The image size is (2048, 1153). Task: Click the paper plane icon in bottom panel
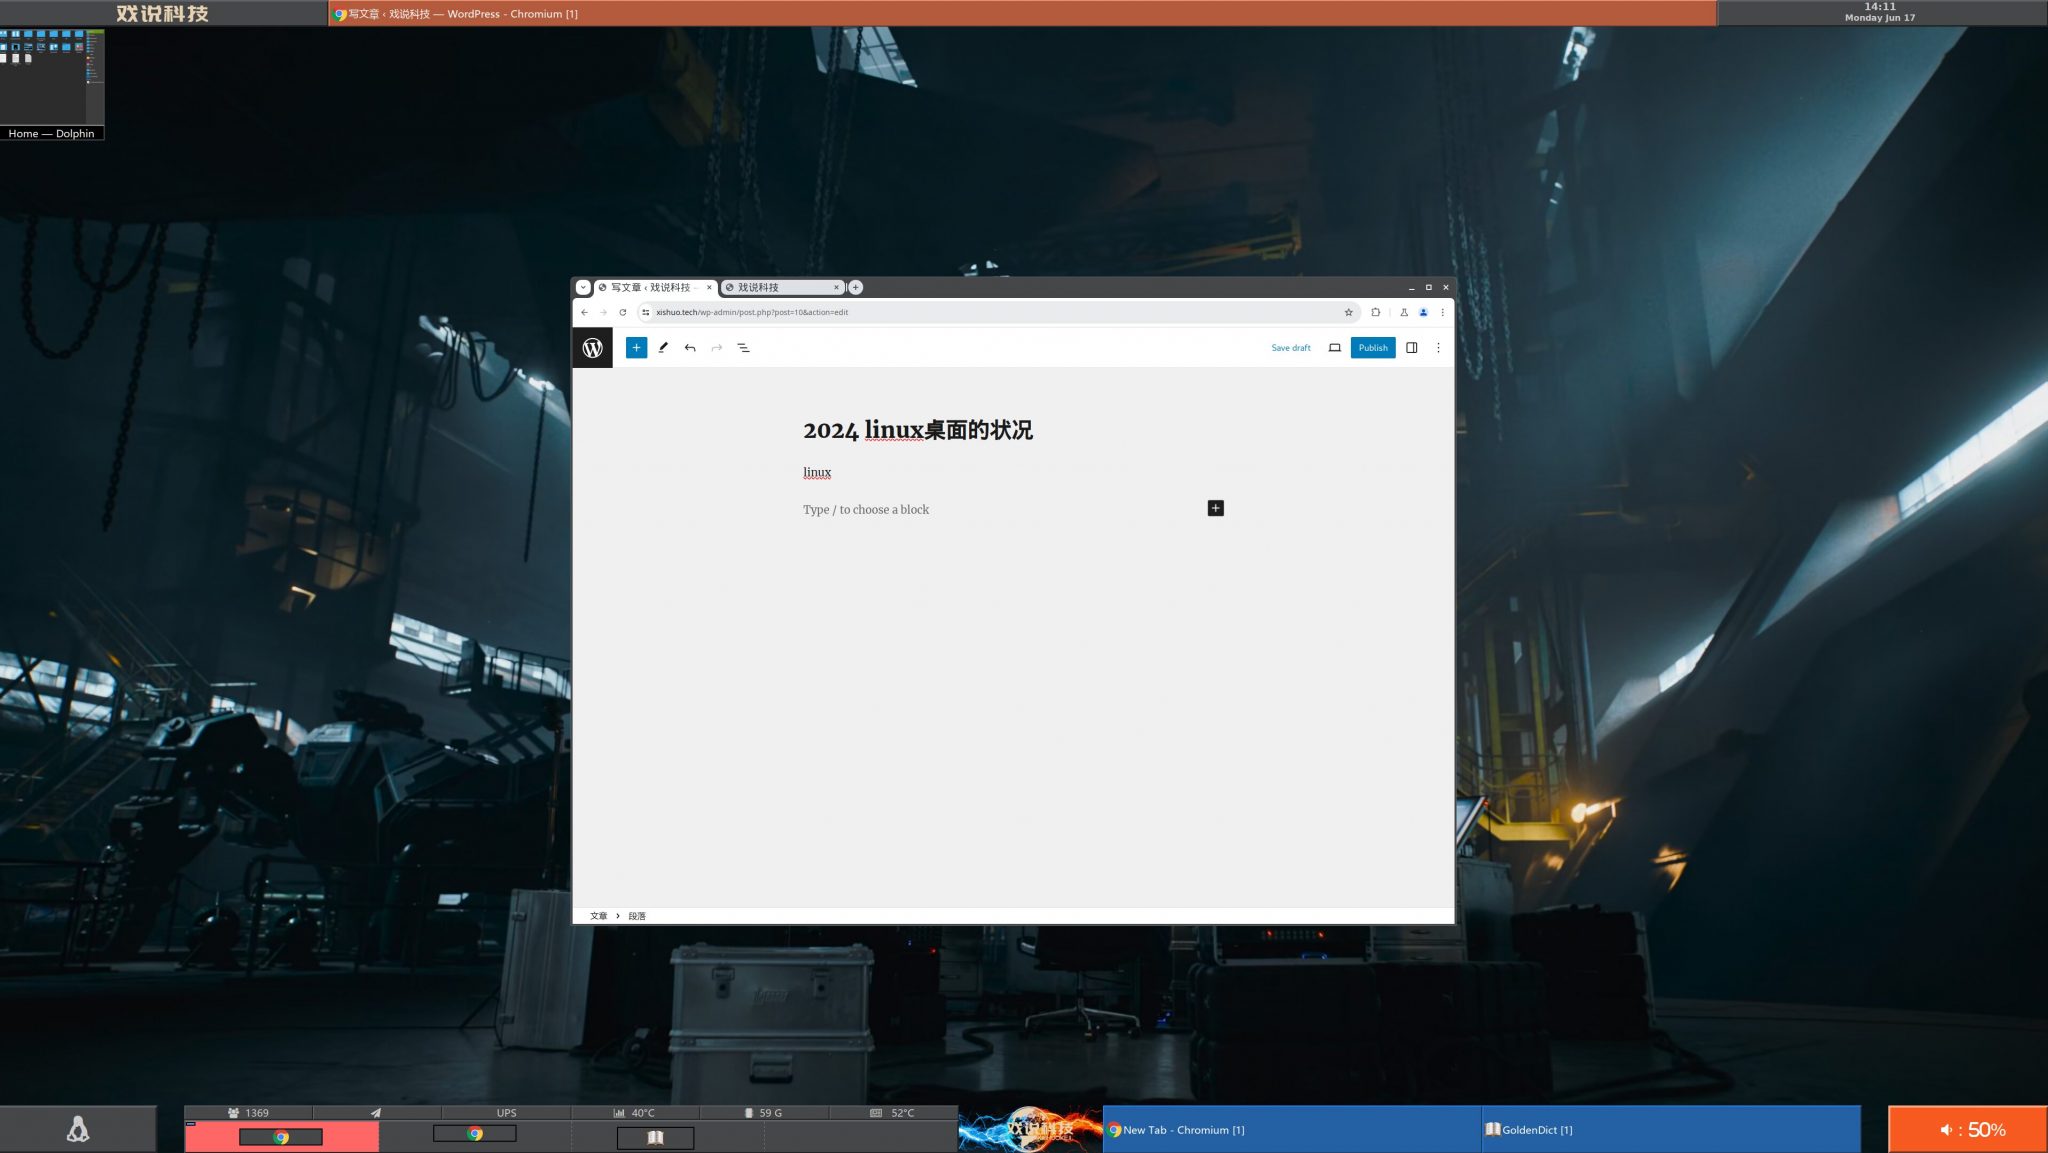tap(376, 1112)
